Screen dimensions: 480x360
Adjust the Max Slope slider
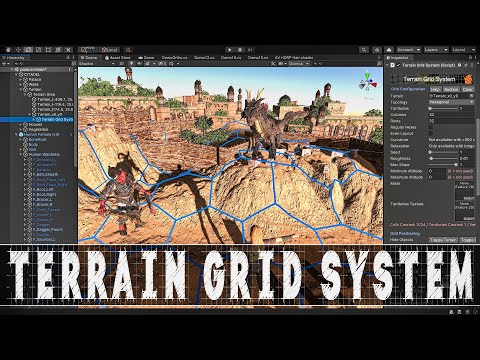click(443, 165)
